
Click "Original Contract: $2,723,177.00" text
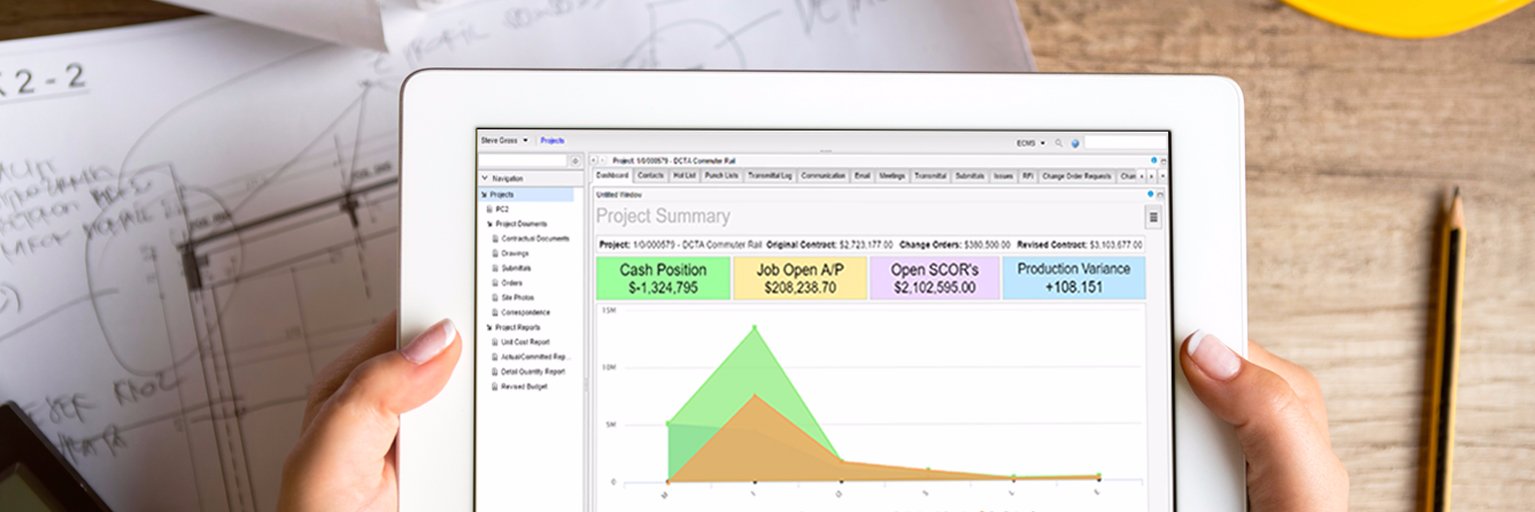(x=830, y=244)
